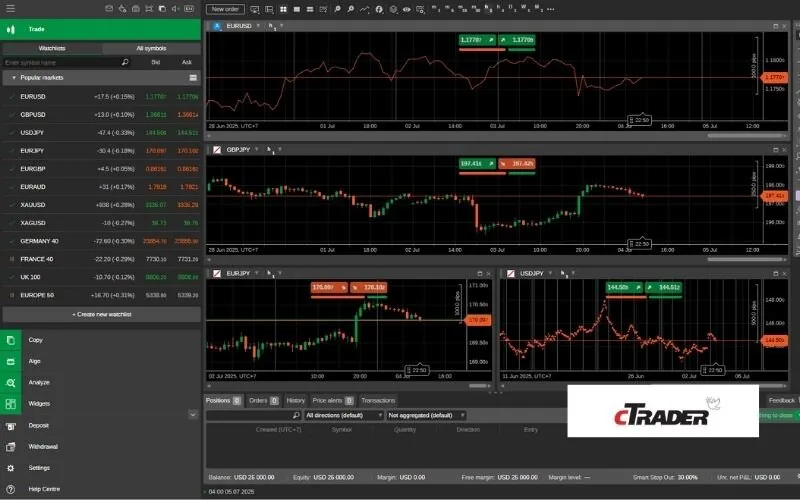The height and width of the screenshot is (500, 800).
Task: Click GBPJPY chart buy 197.42 button
Action: [517, 164]
